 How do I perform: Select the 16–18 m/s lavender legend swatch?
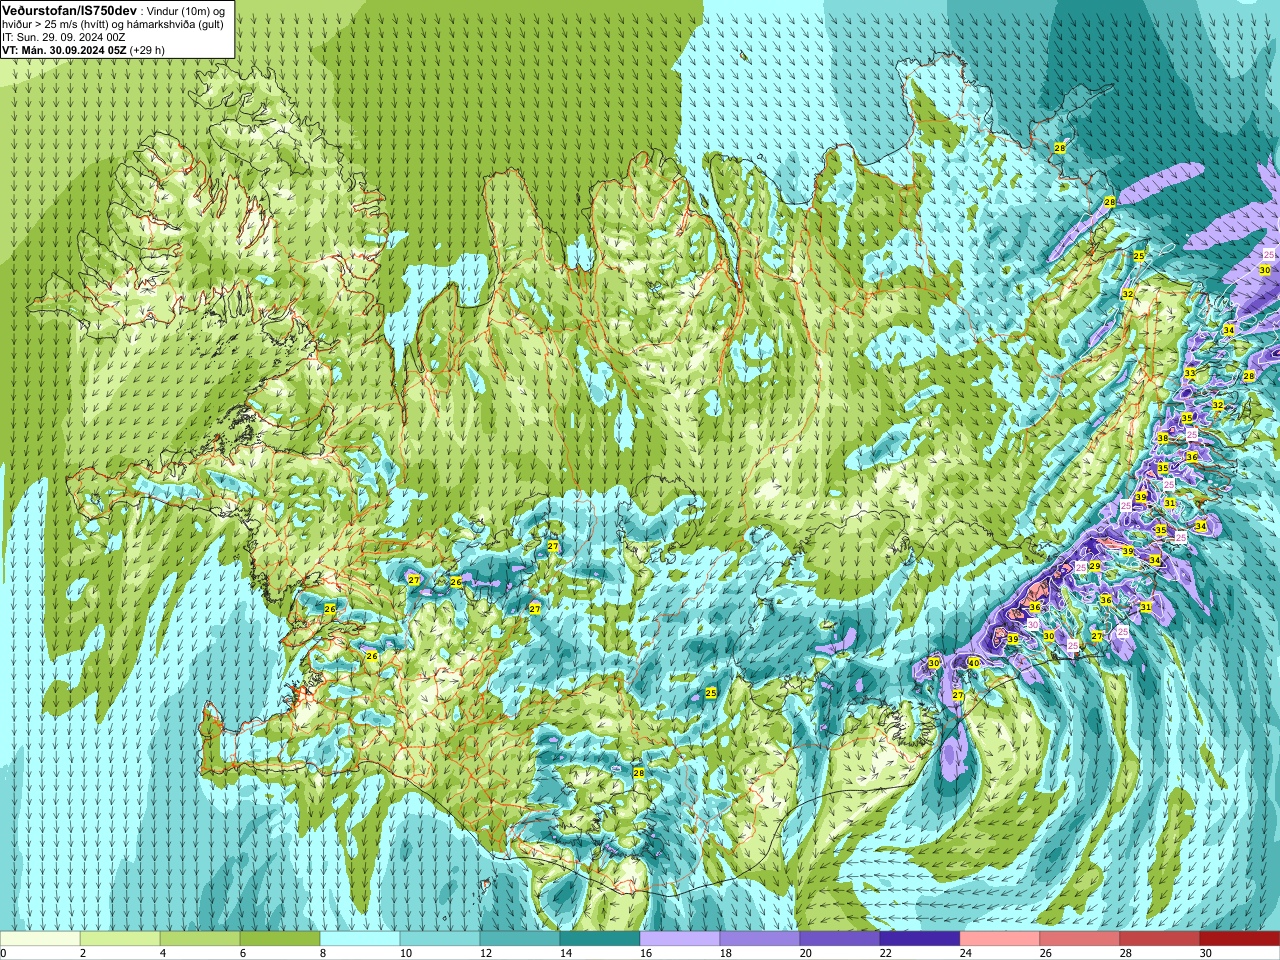coord(680,939)
